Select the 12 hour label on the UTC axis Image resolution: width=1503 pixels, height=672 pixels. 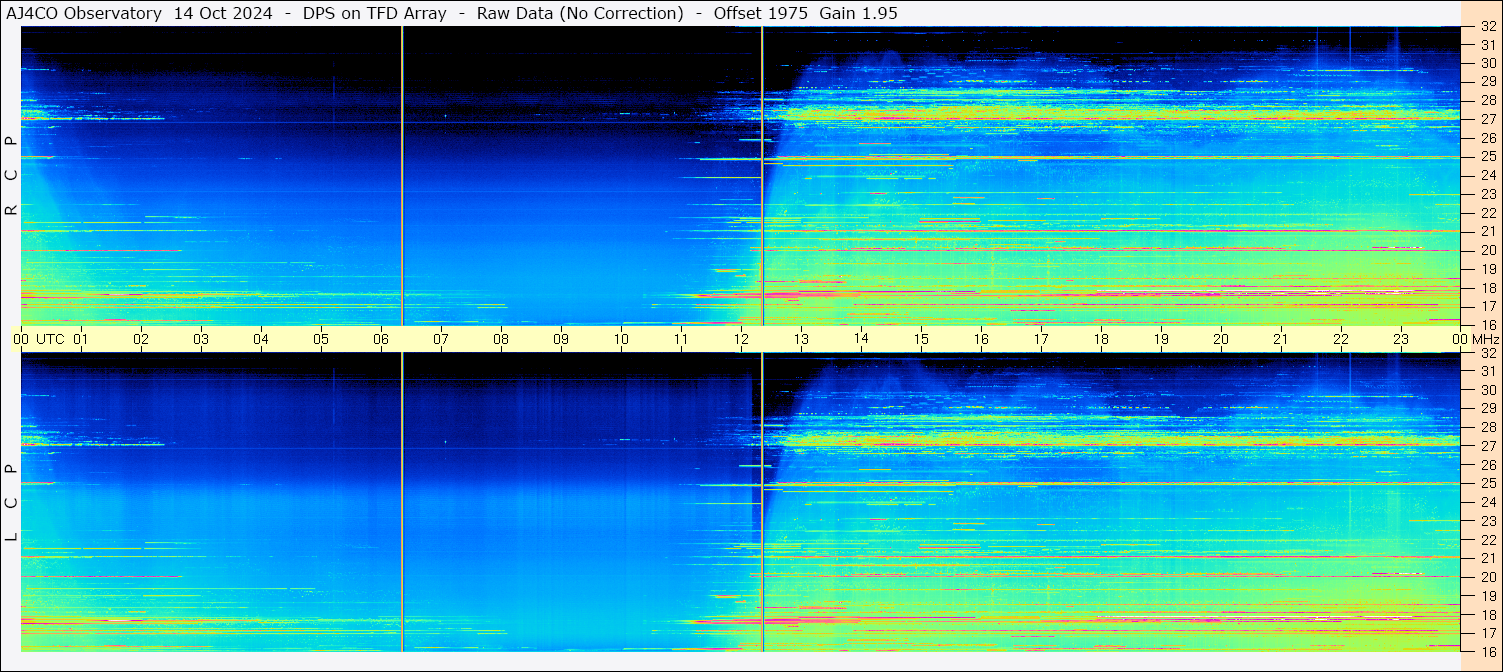pos(741,339)
